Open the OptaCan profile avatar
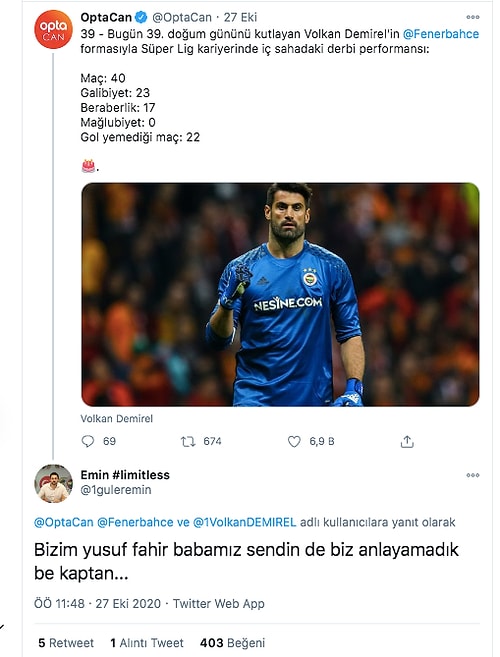Screen dimensions: 500x657 click(53, 29)
